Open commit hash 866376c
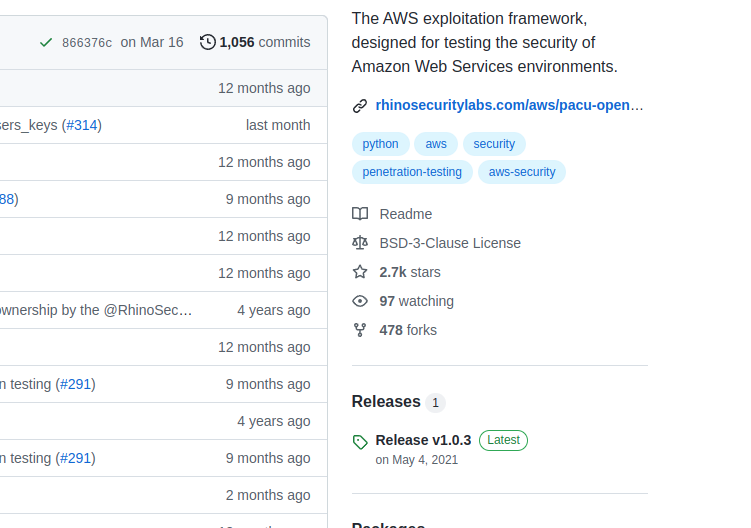Image resolution: width=751 pixels, height=528 pixels. 87,43
